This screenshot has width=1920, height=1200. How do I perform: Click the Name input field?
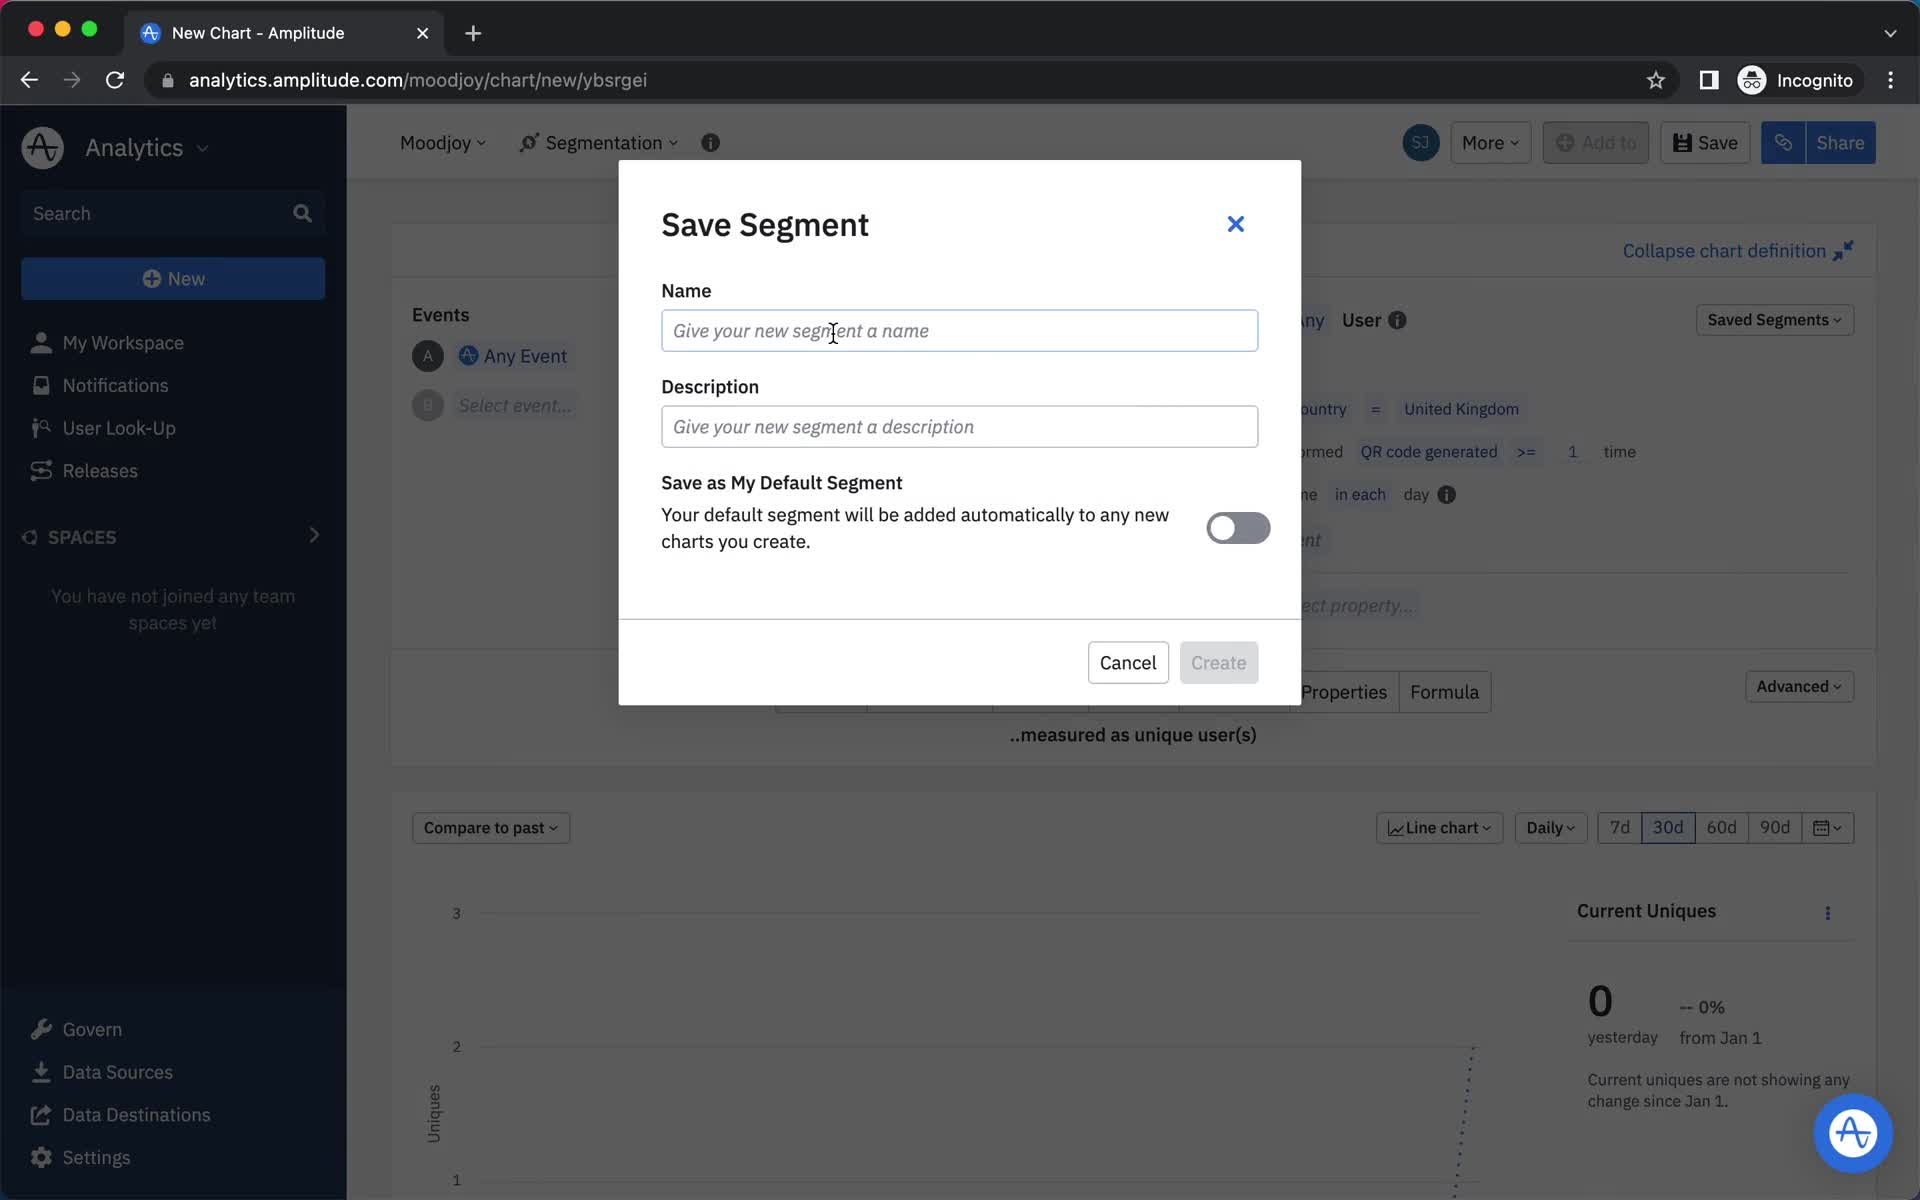pos(959,330)
